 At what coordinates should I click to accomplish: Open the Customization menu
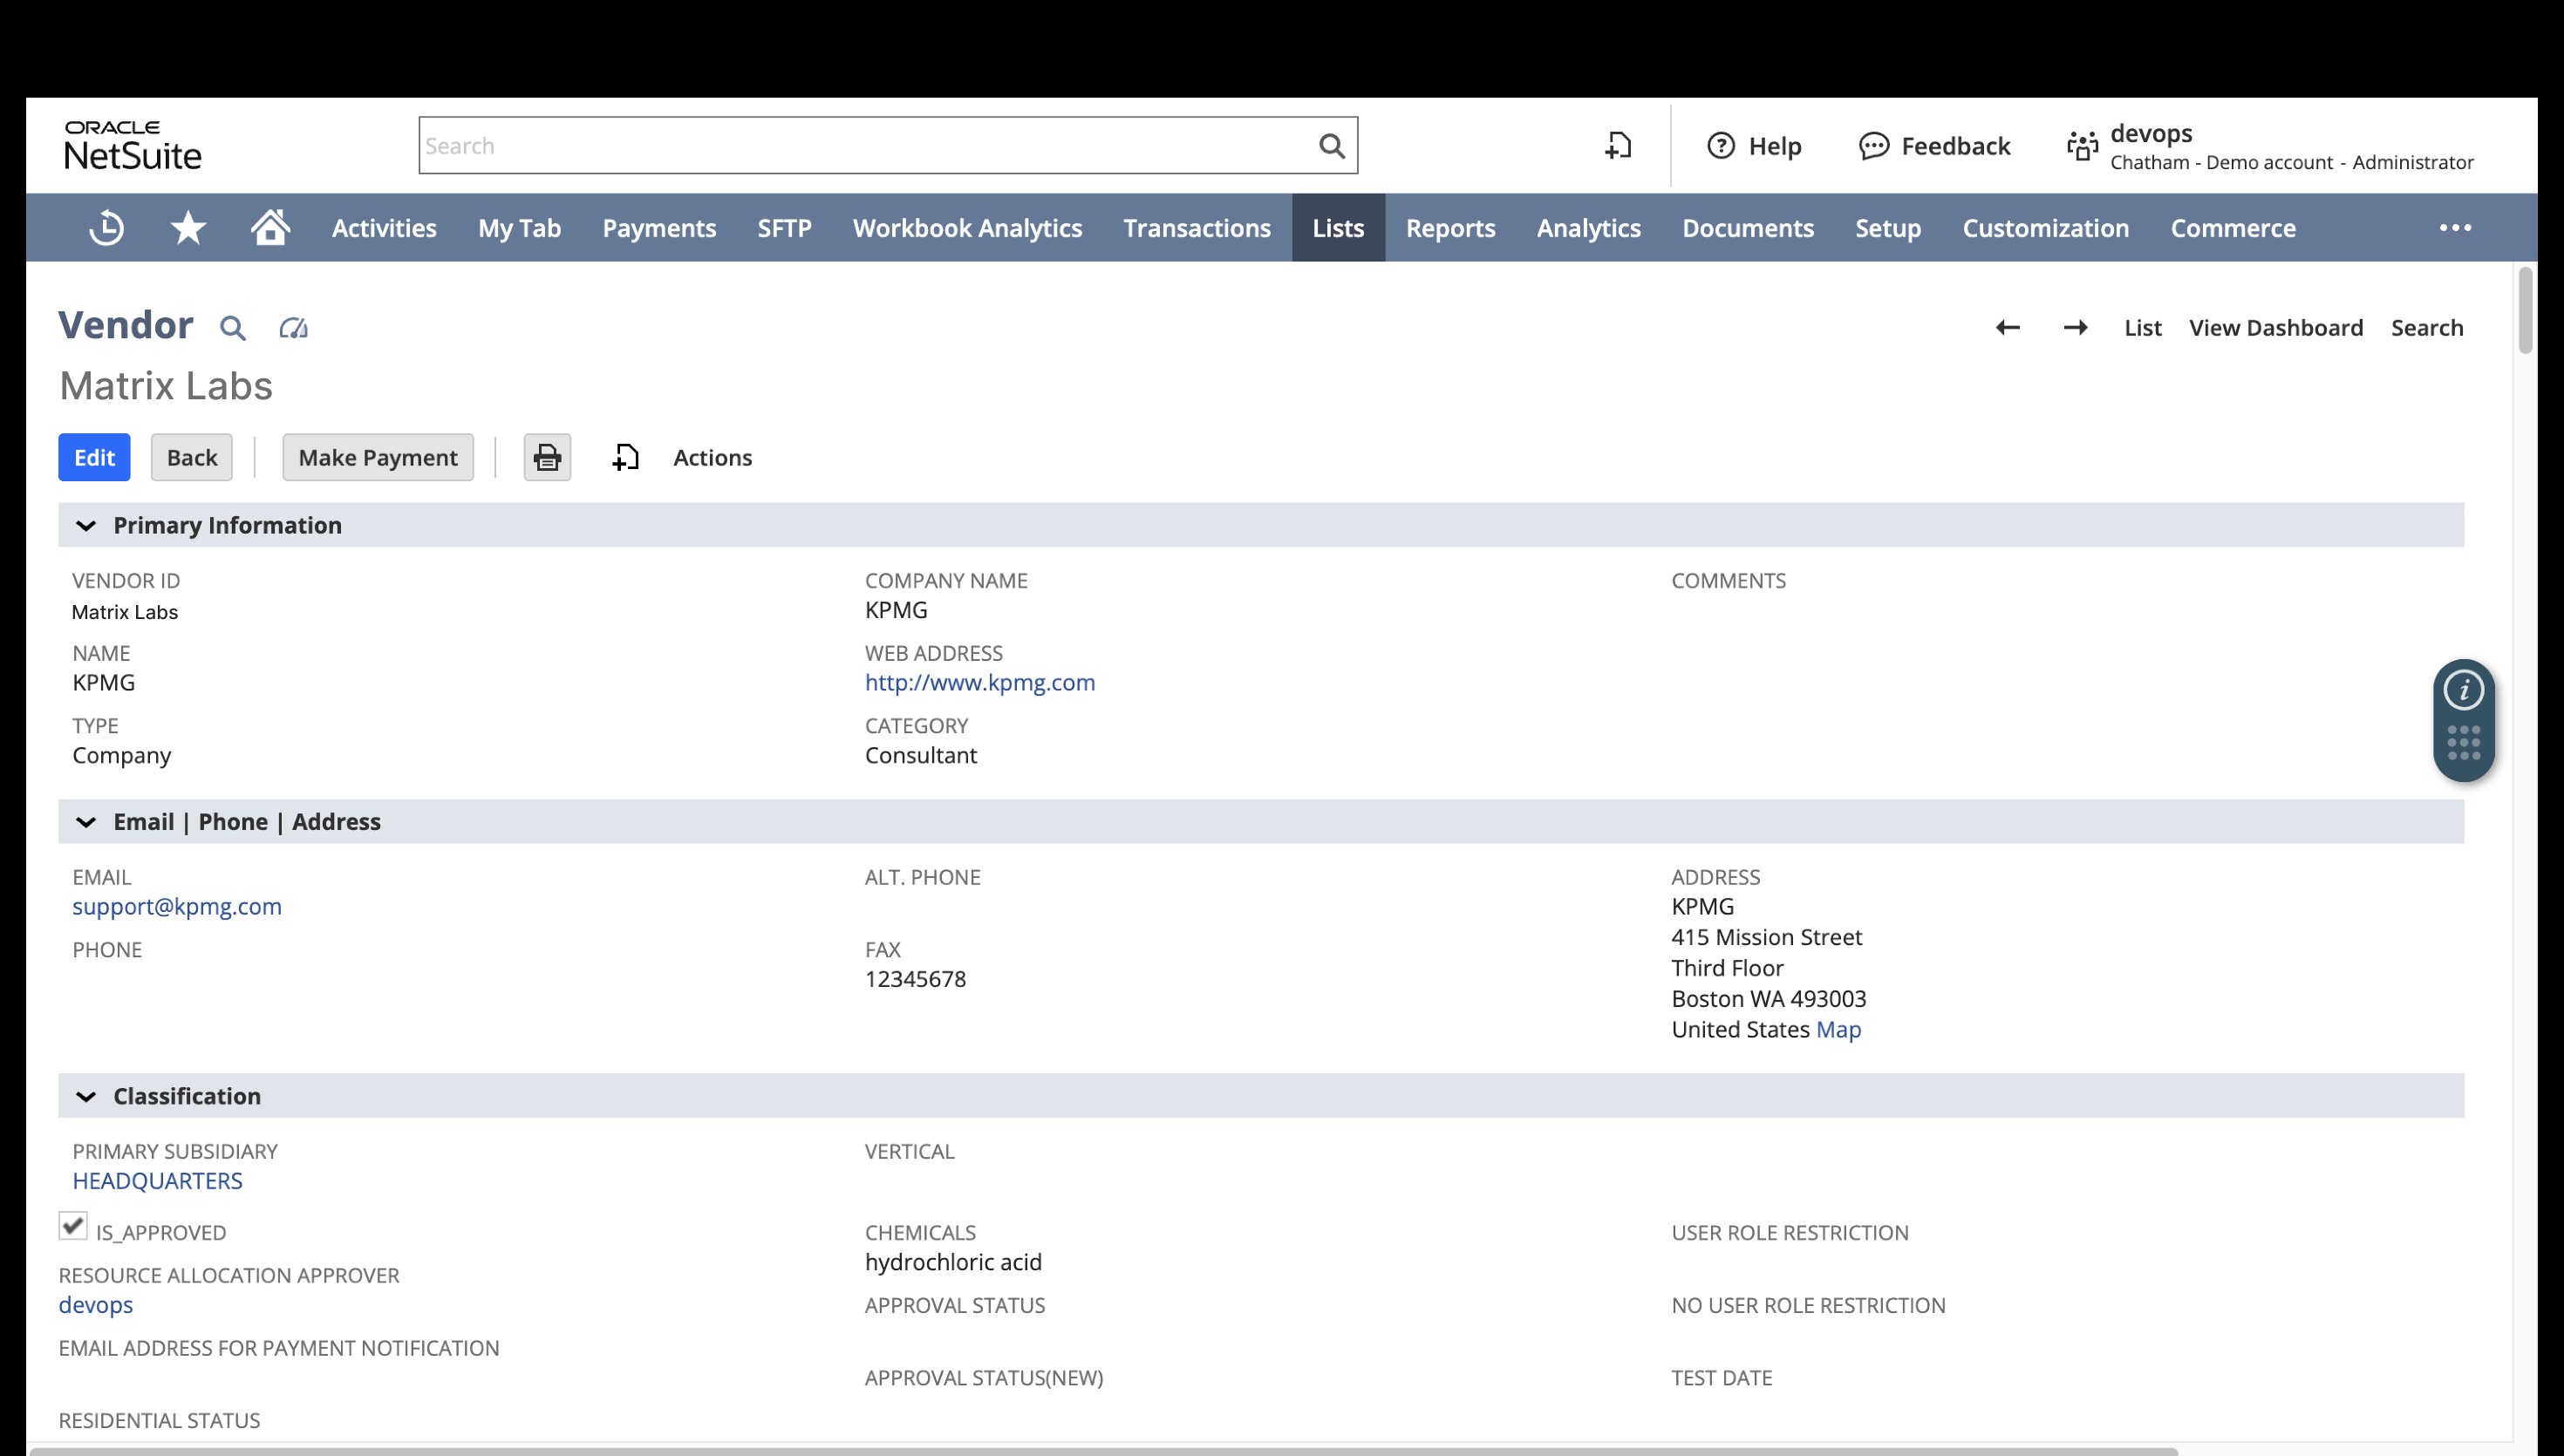[2045, 228]
